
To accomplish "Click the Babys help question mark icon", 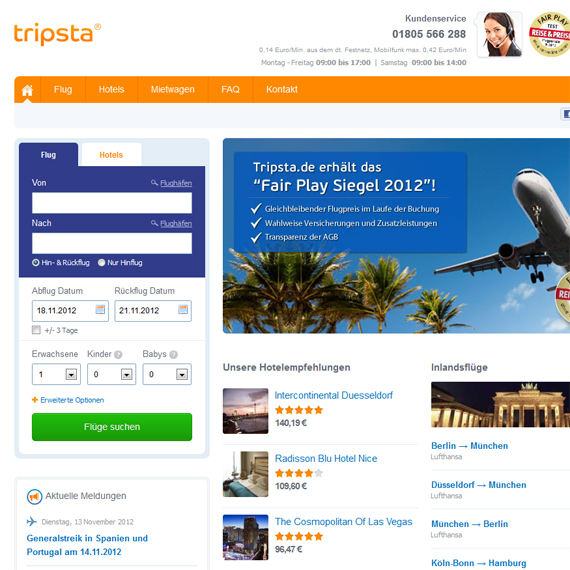I will [x=173, y=354].
